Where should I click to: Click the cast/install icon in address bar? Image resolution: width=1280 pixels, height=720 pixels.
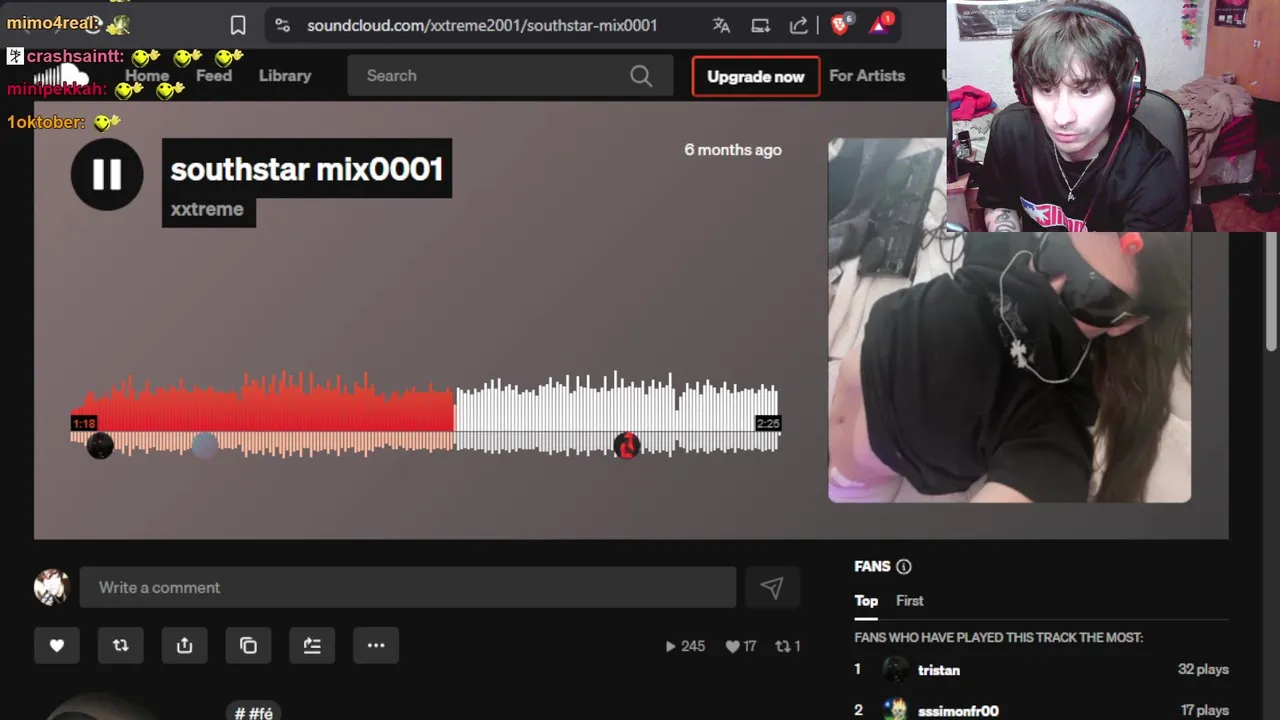760,25
